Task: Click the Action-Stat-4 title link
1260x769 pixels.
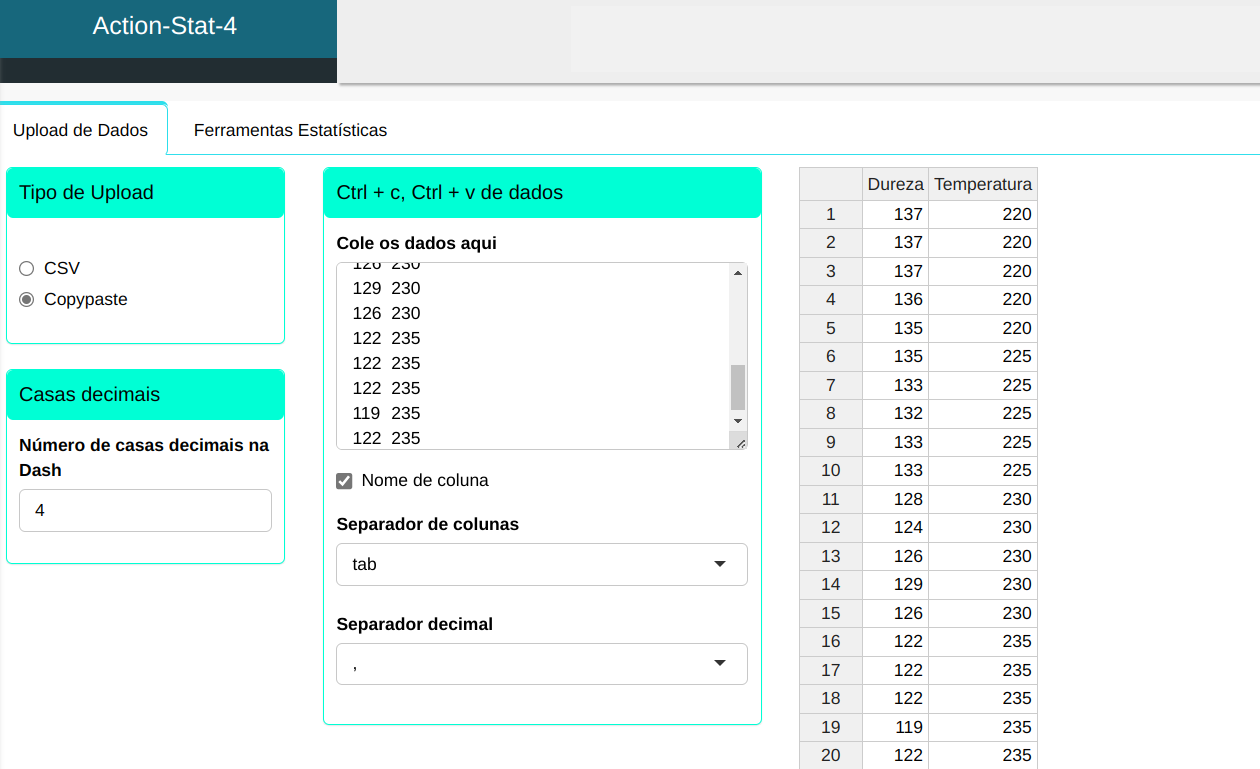Action: point(165,26)
